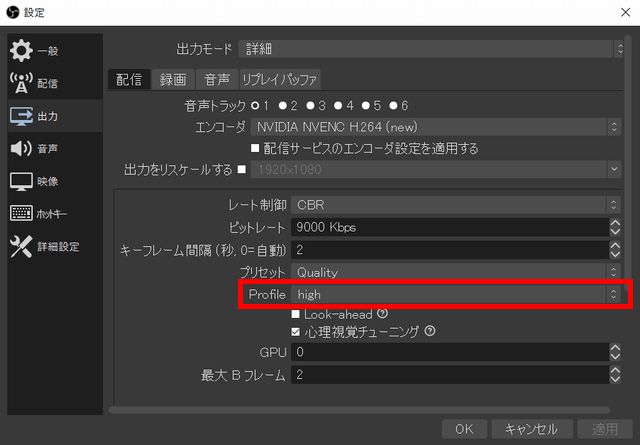Open the 映像 display monitor icon

point(21,181)
